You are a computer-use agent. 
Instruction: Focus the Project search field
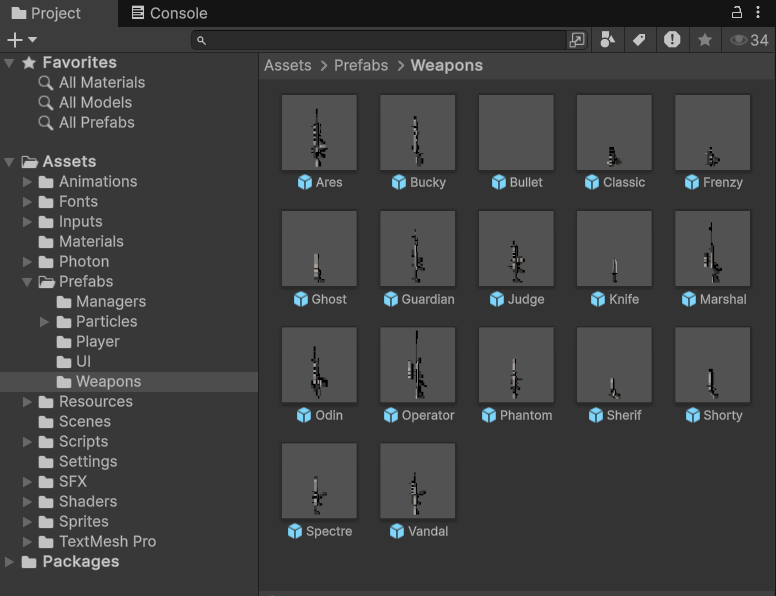tap(380, 40)
